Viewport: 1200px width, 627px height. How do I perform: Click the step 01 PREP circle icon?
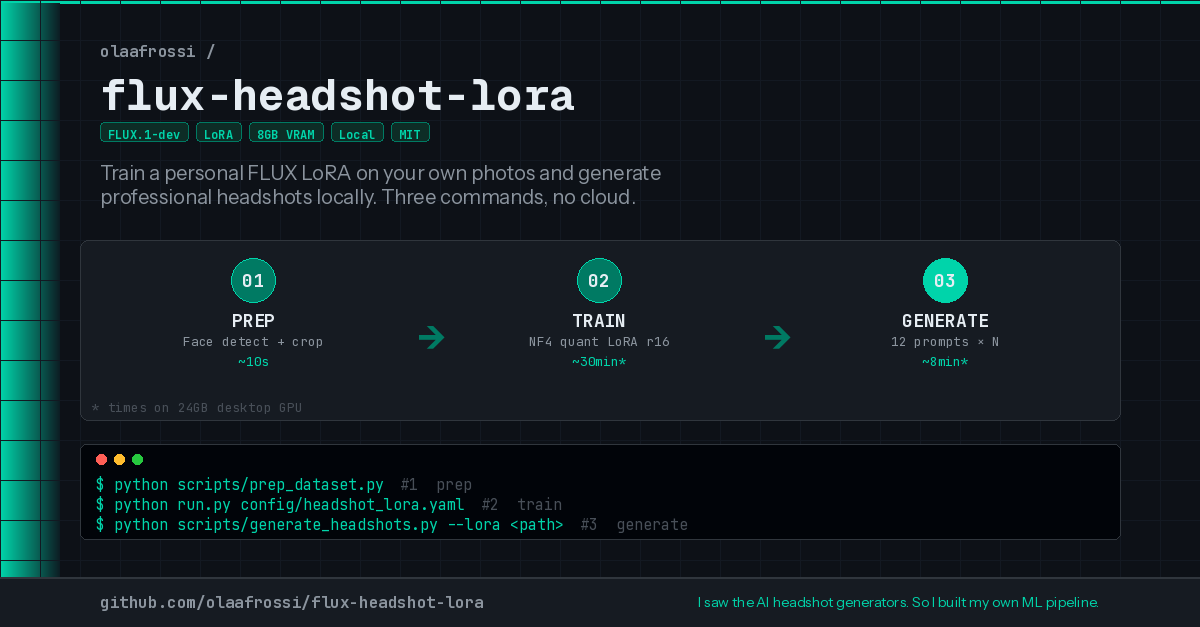253,280
